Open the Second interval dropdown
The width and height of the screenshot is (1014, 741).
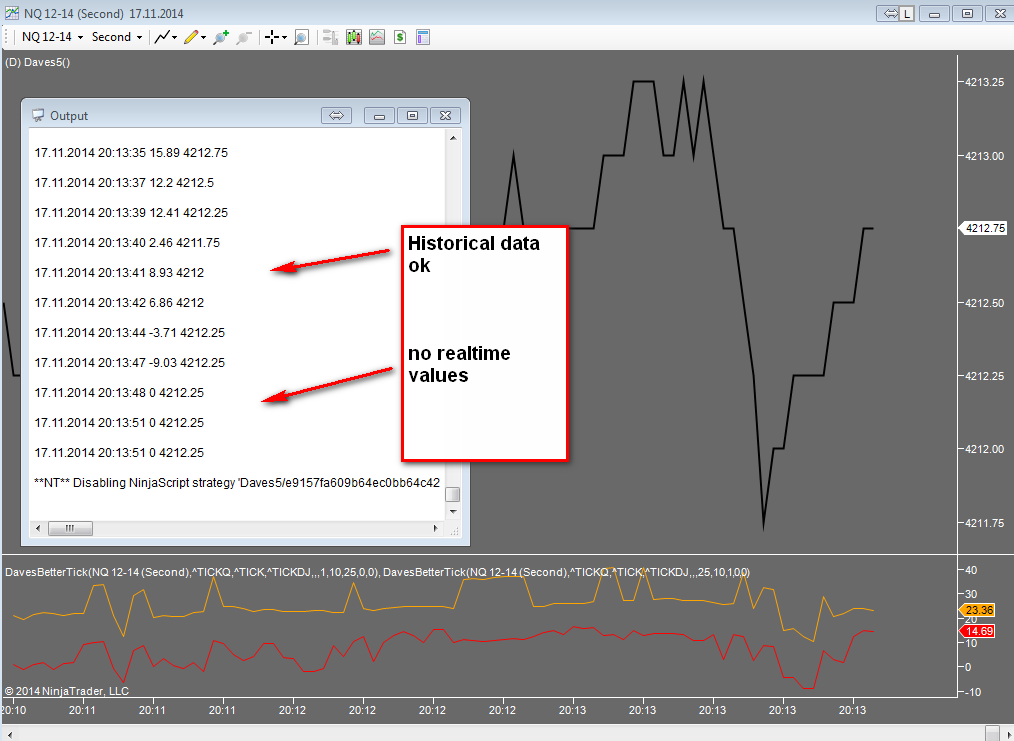point(116,37)
